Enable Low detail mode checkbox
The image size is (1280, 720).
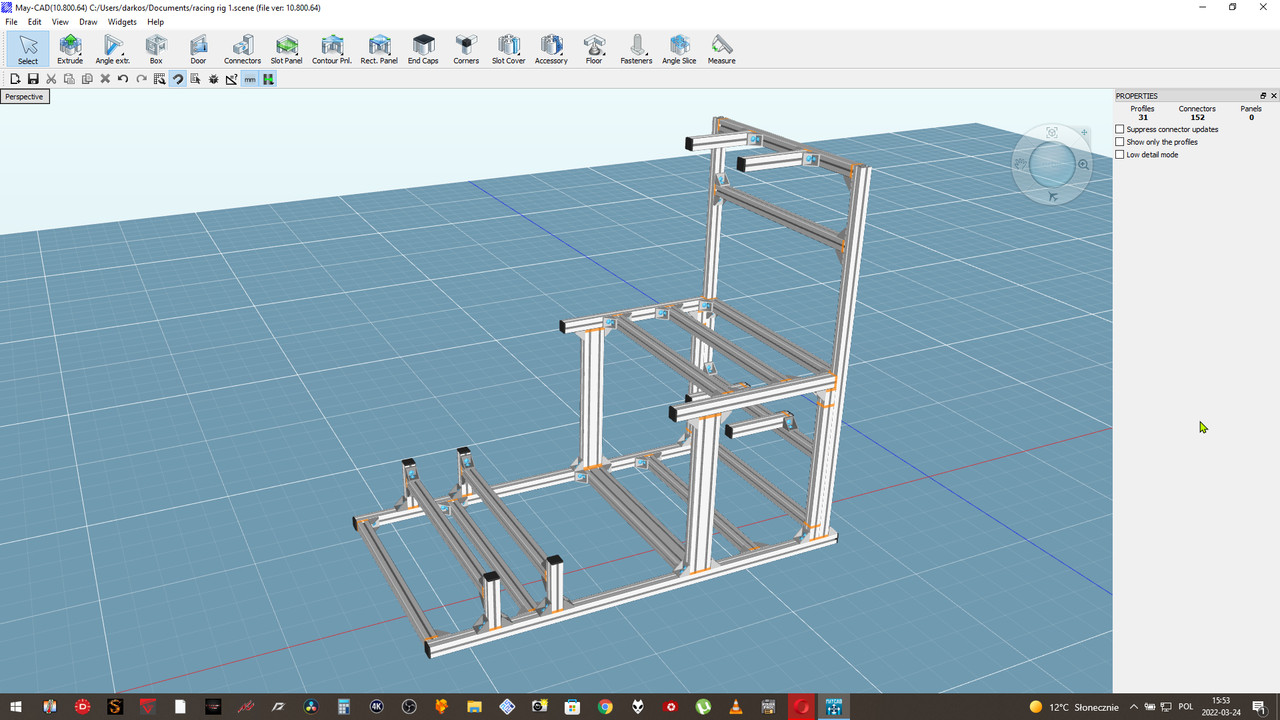pyautogui.click(x=1120, y=155)
